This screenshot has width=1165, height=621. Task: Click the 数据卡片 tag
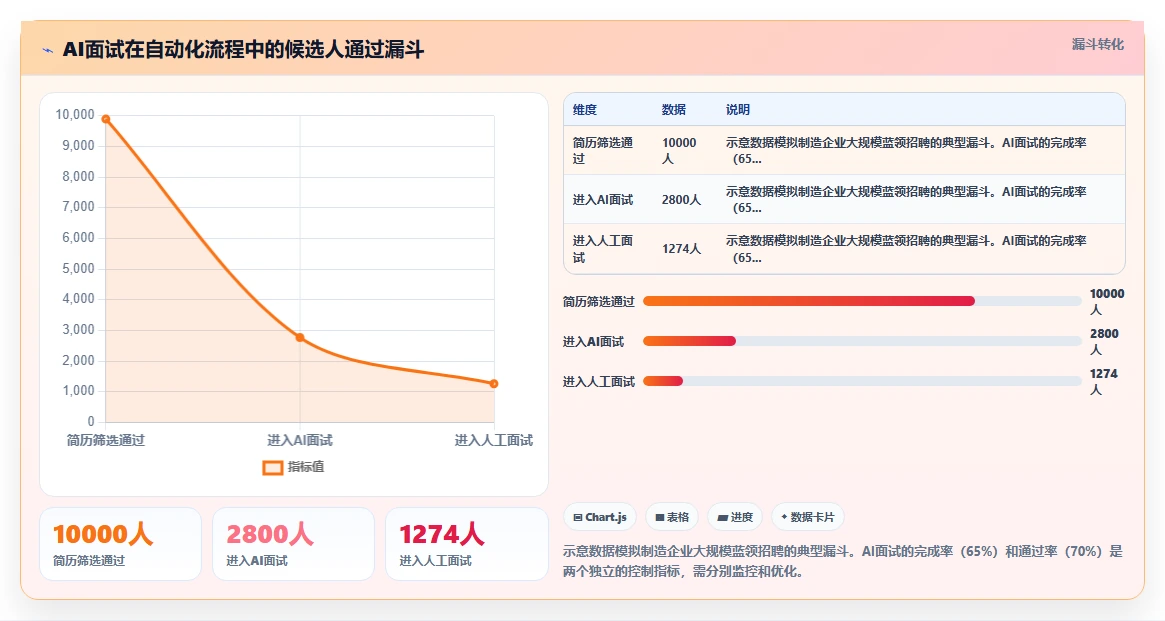[x=808, y=517]
